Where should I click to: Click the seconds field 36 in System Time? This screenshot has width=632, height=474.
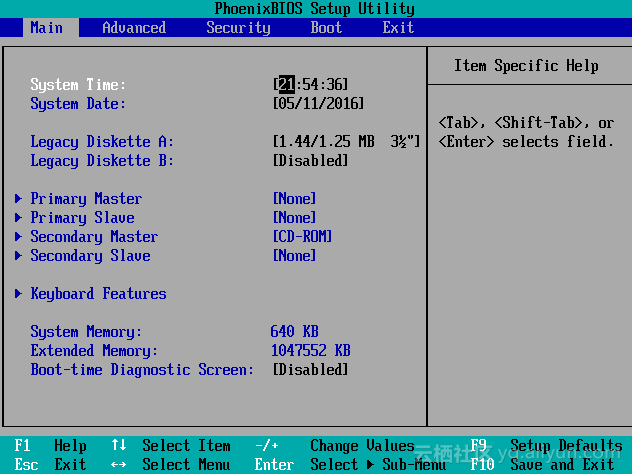click(x=334, y=84)
